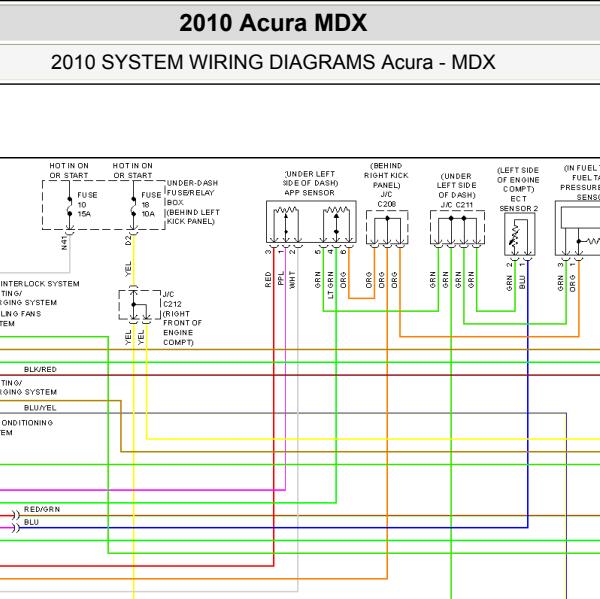Image resolution: width=600 pixels, height=599 pixels.
Task: Click the 'BLU/YEL' wire color label
Action: [x=40, y=408]
